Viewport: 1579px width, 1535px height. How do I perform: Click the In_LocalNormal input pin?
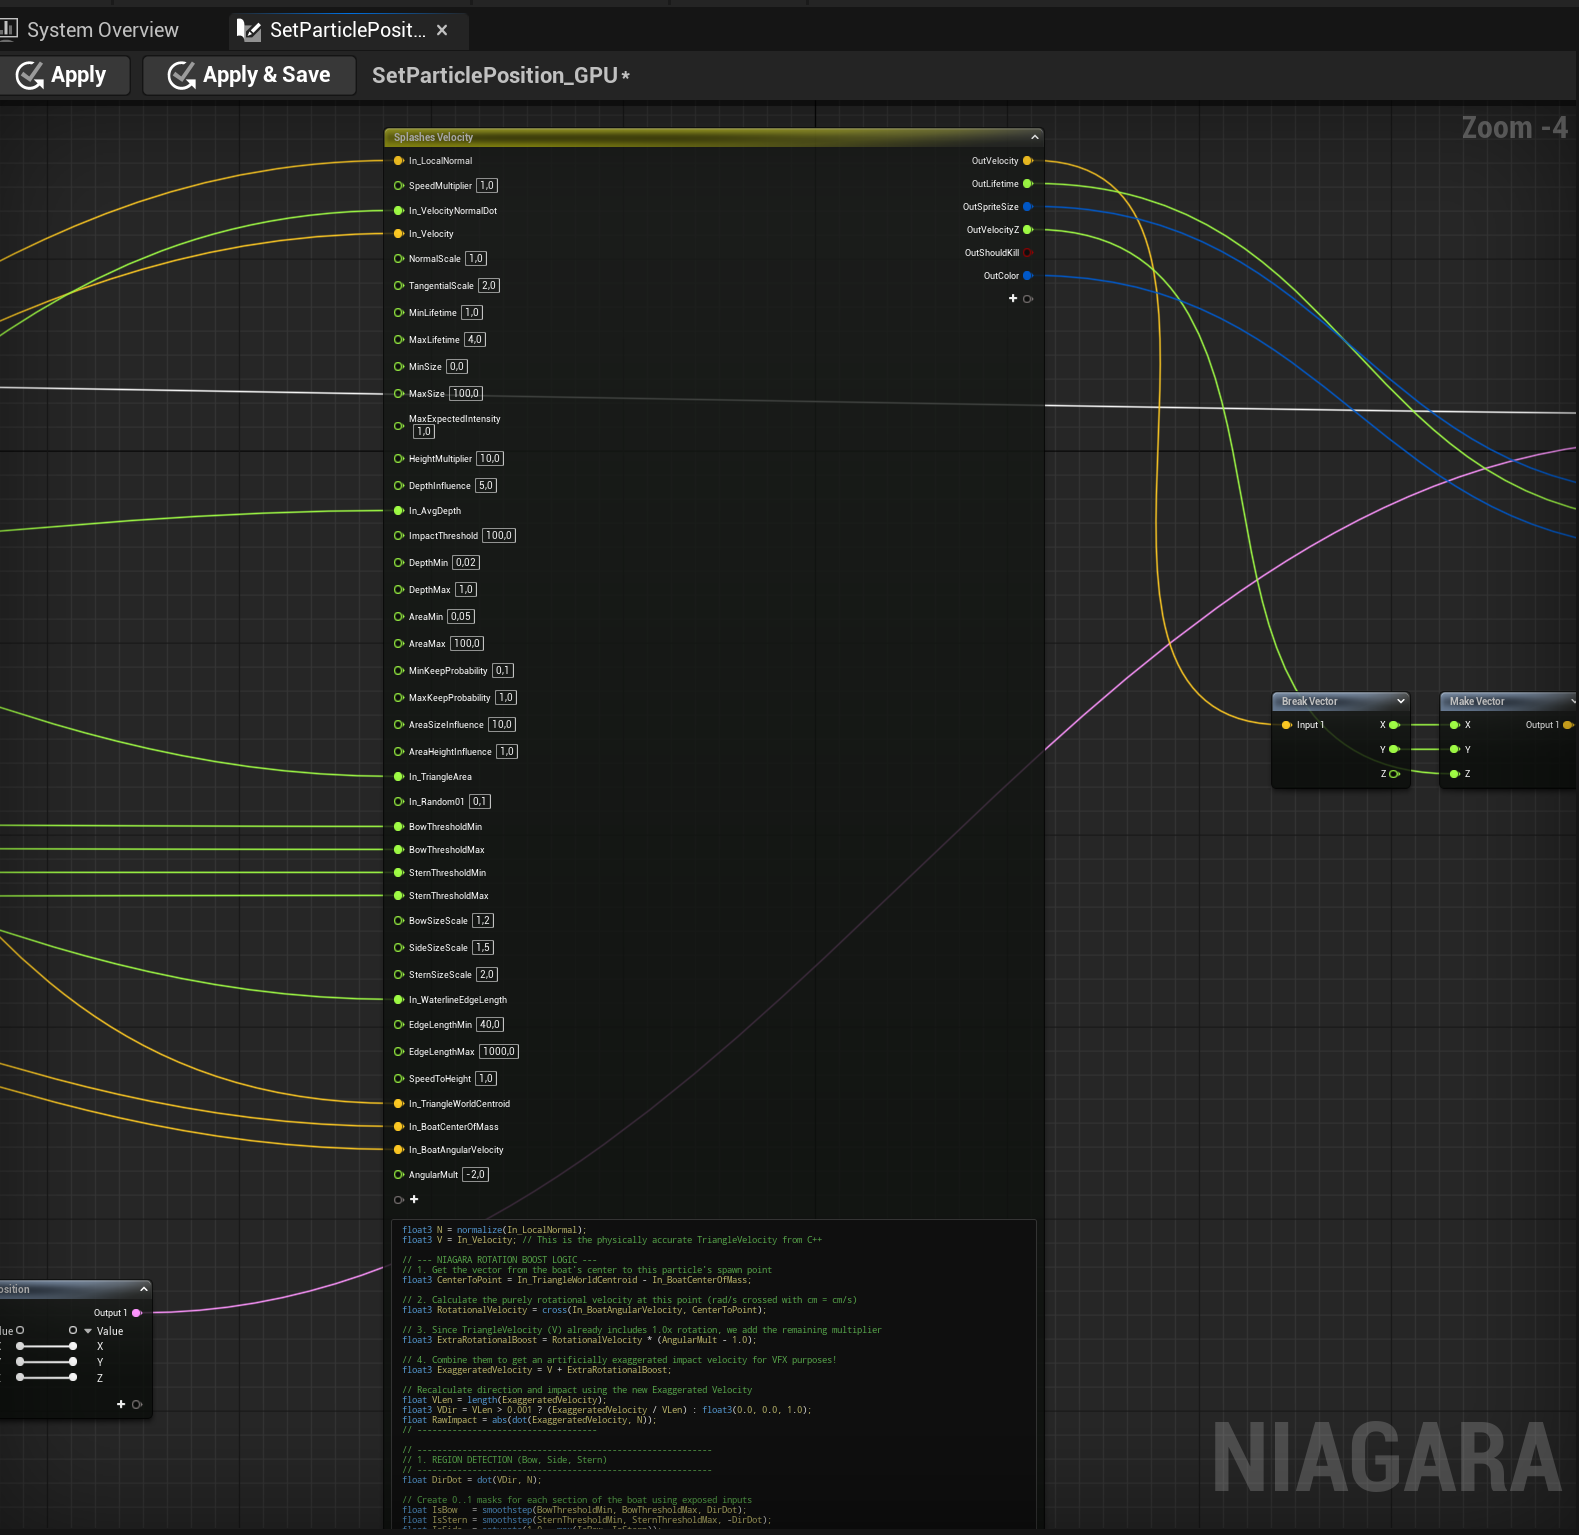tap(399, 161)
